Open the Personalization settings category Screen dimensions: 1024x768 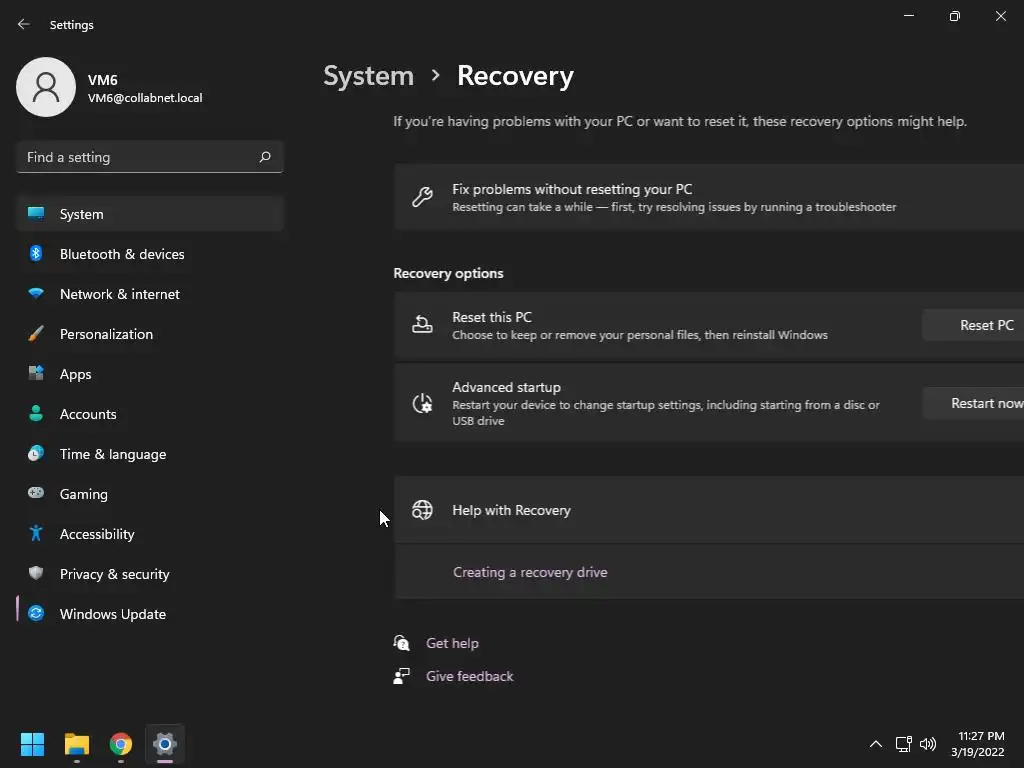[x=106, y=334]
